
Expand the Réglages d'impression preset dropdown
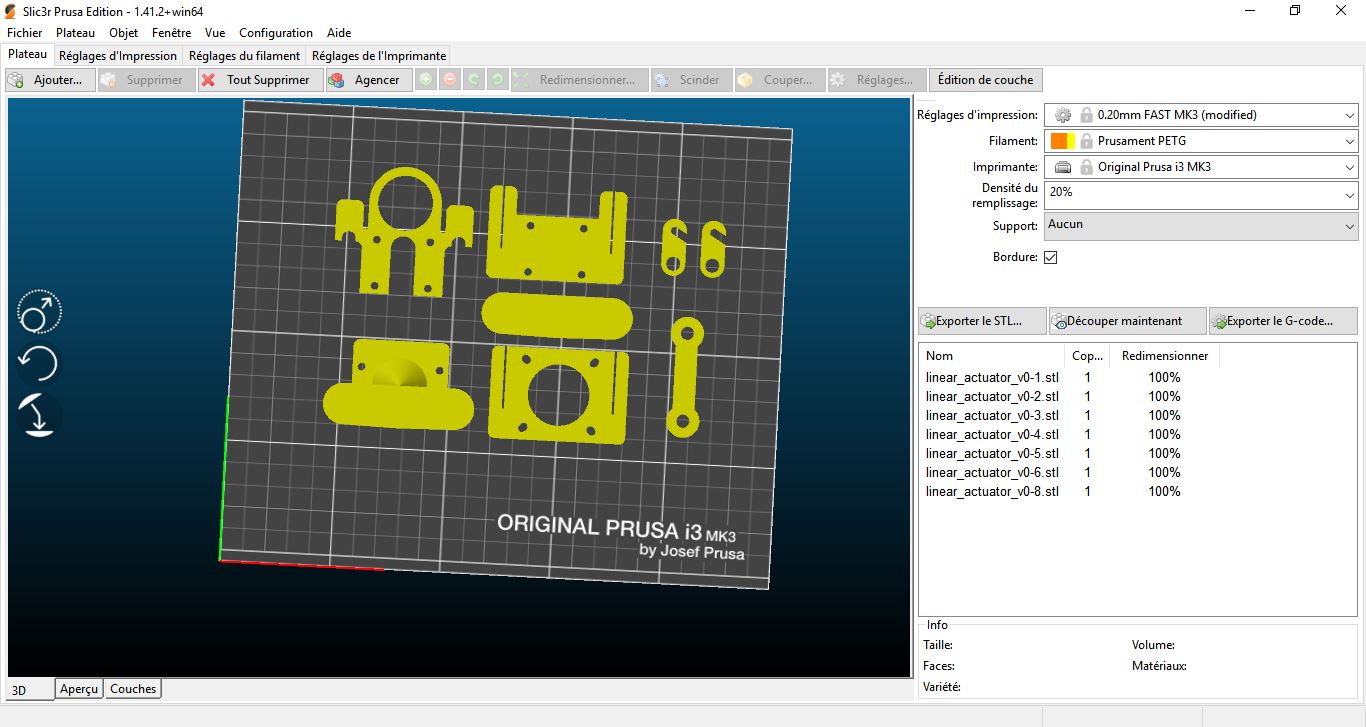[x=1350, y=115]
